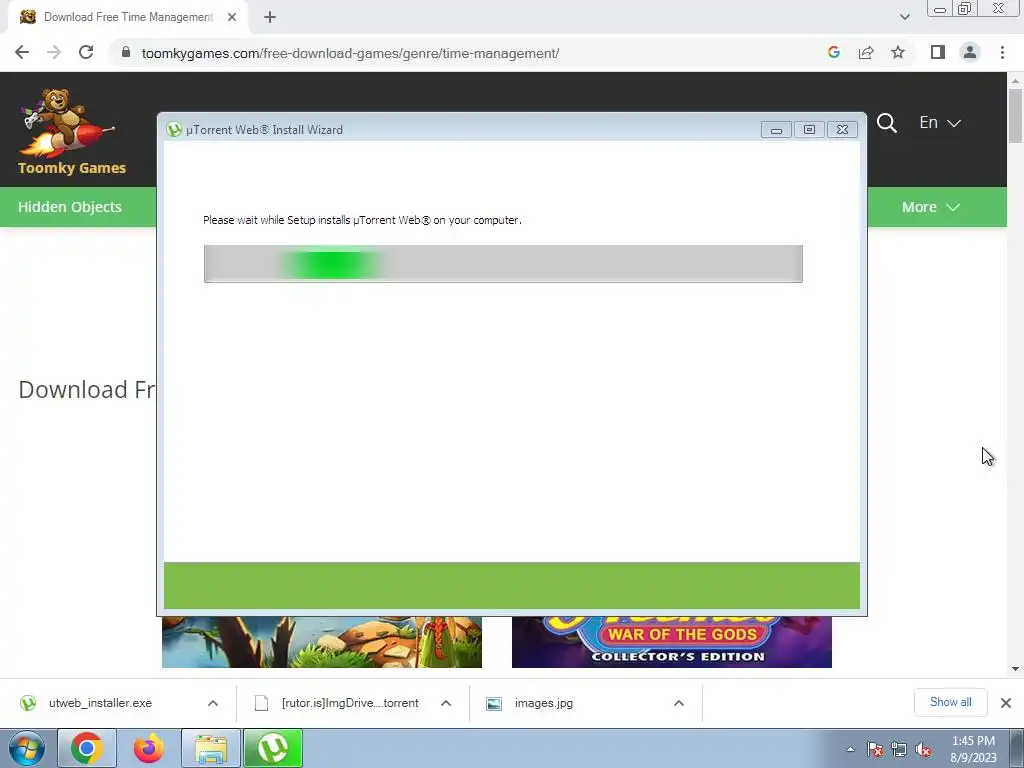Click the wizard's Please wait message

point(362,220)
